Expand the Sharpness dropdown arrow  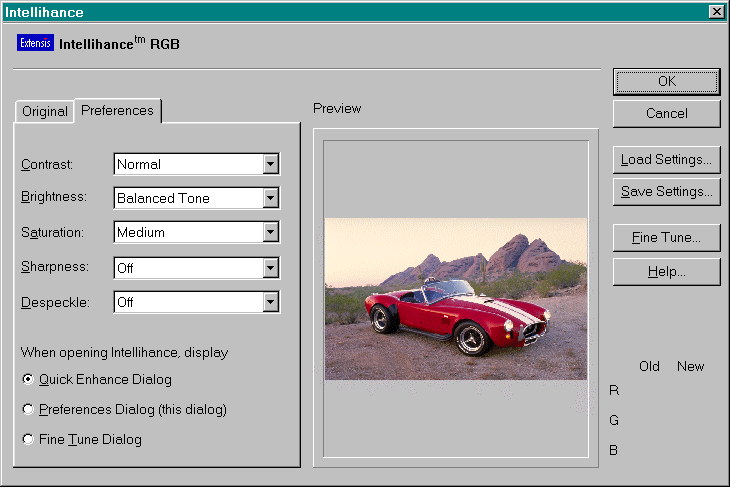point(270,268)
